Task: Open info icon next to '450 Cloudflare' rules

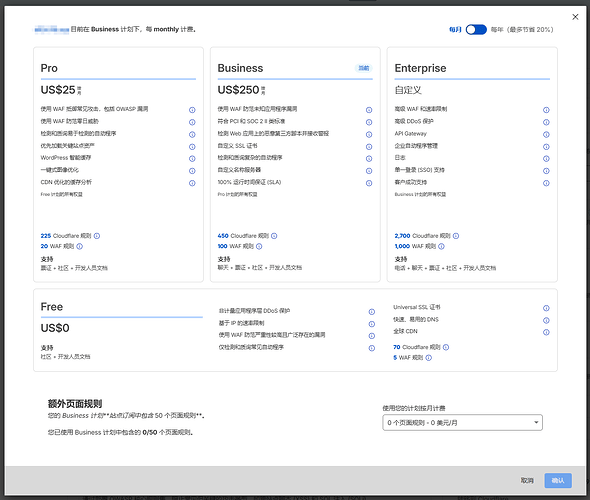Action: (274, 236)
